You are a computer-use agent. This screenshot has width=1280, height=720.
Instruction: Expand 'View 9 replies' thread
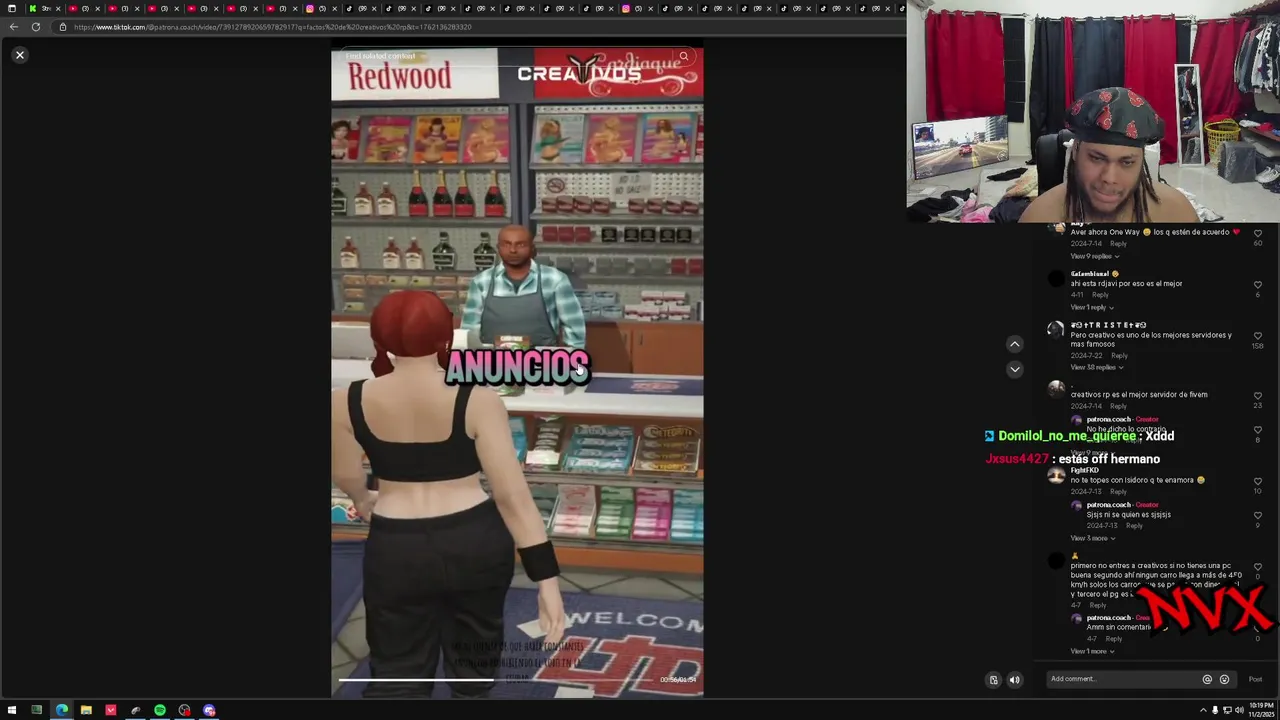(x=1094, y=256)
